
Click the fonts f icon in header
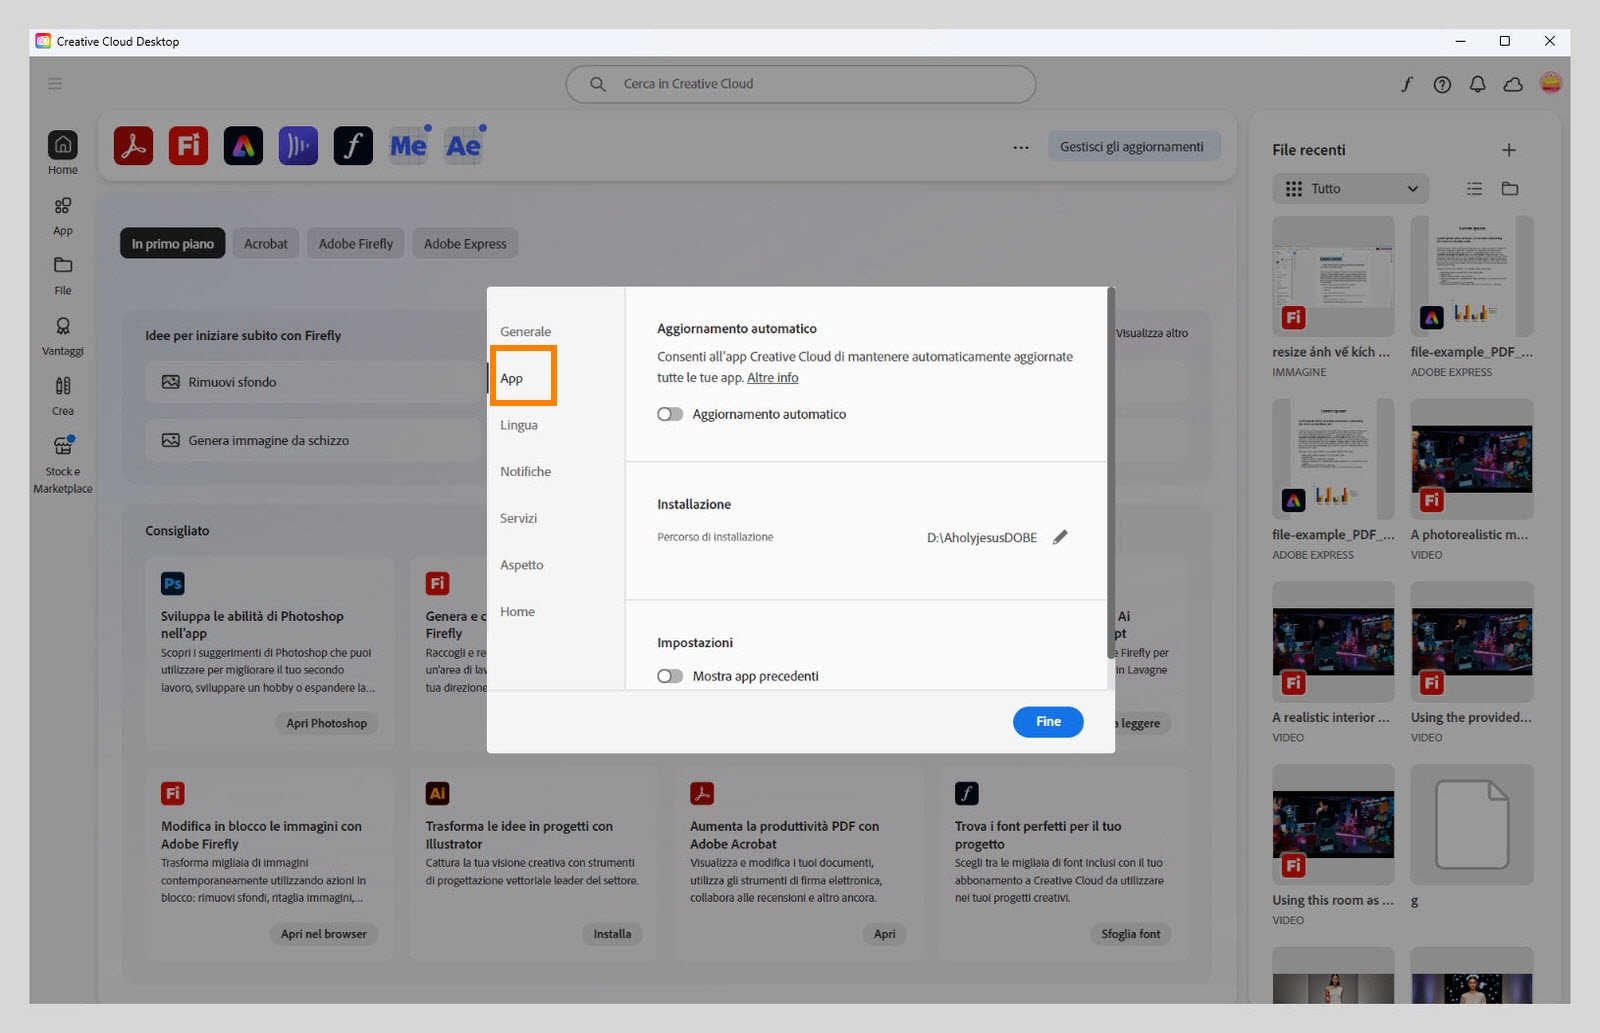1407,85
